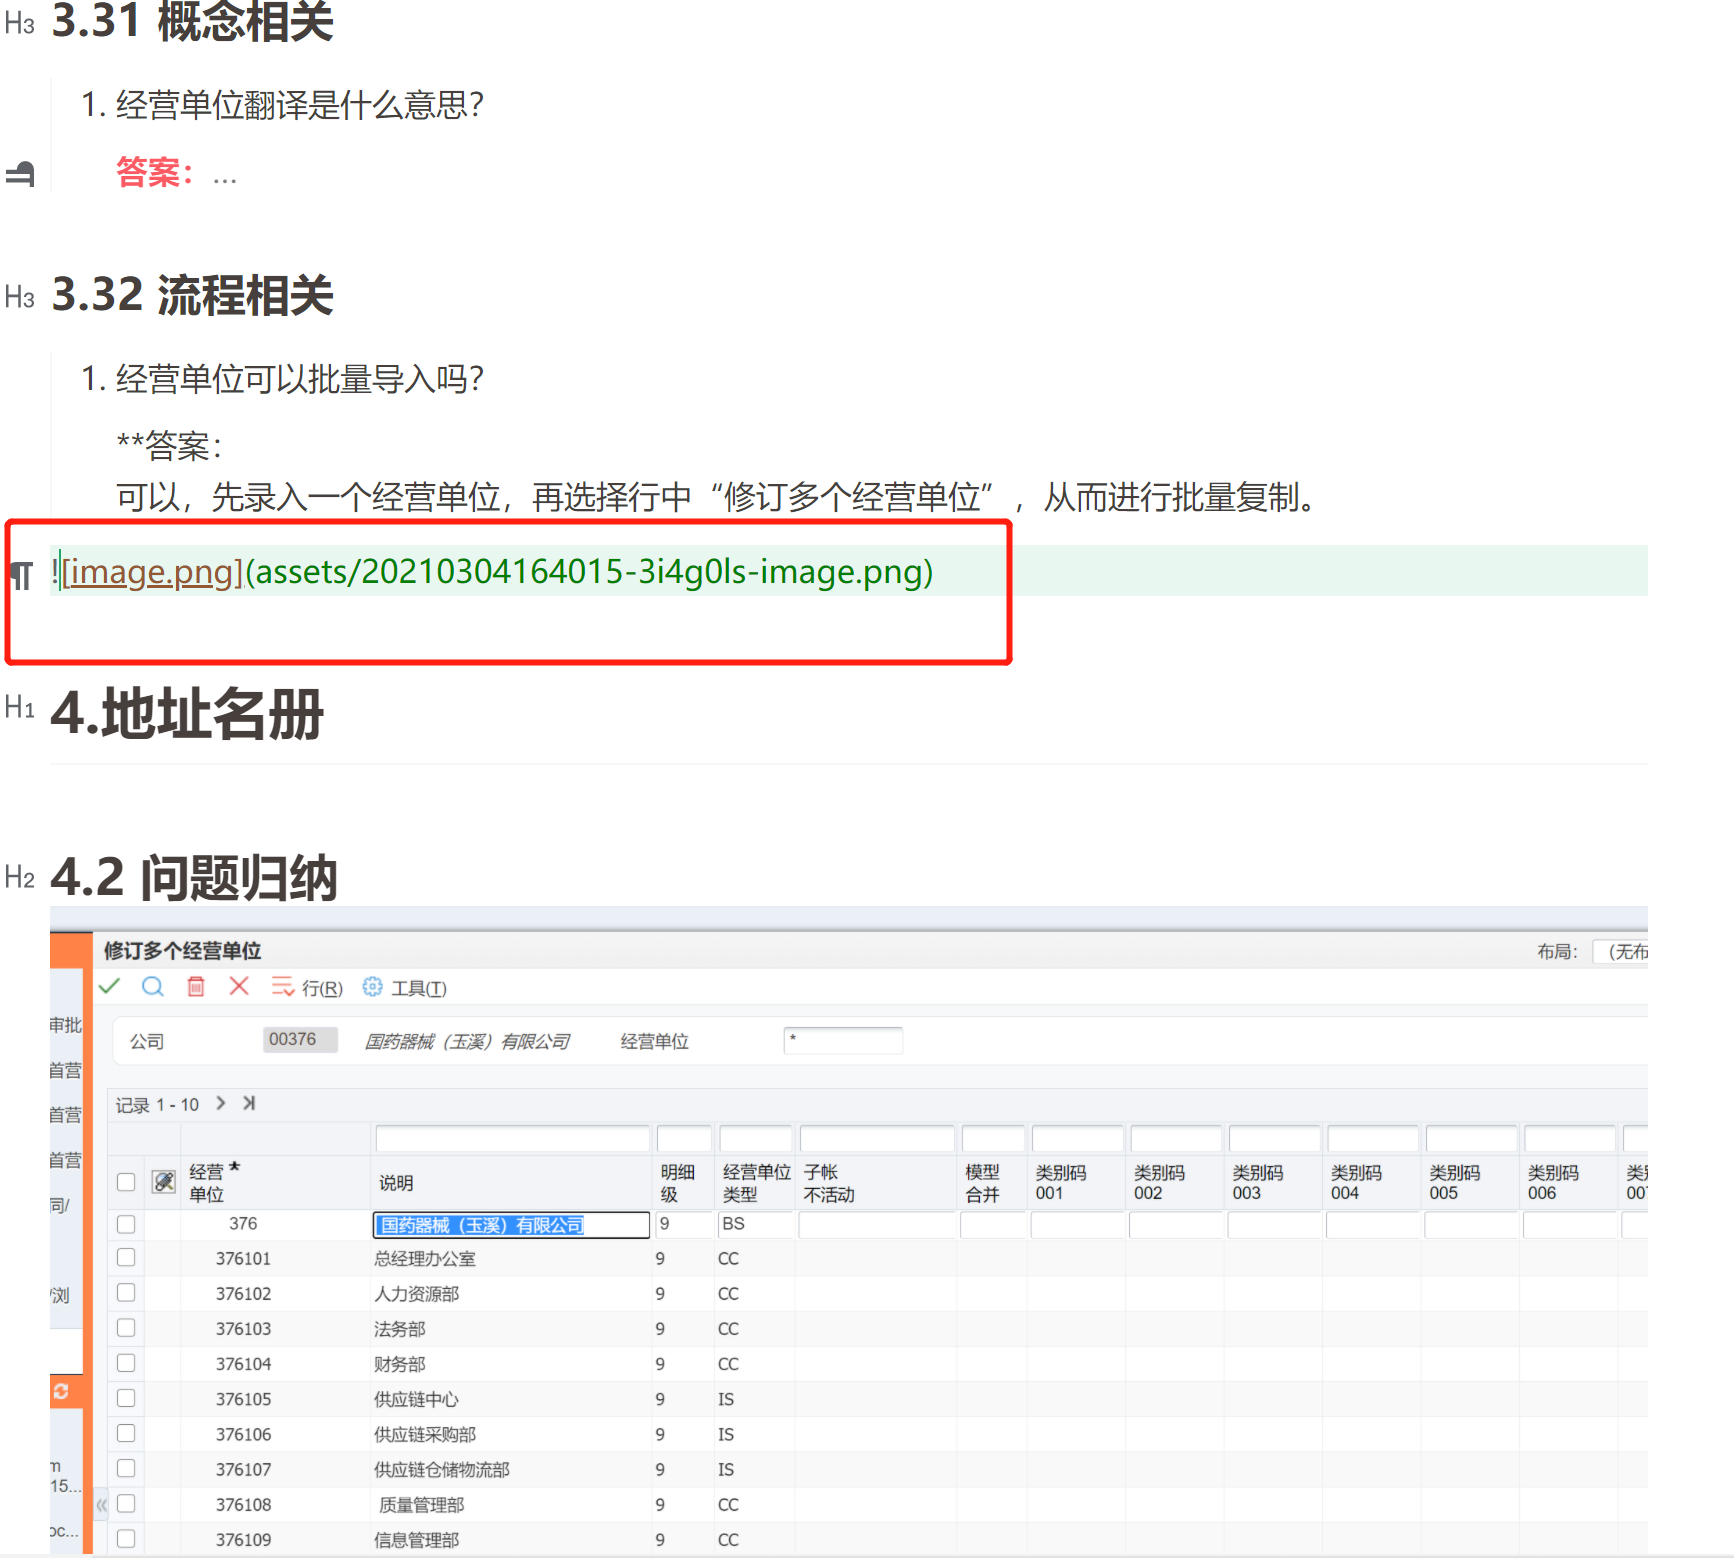Click the question 经营单位翻译是什么意思?
Screen dimensions: 1734x1558
click(300, 105)
